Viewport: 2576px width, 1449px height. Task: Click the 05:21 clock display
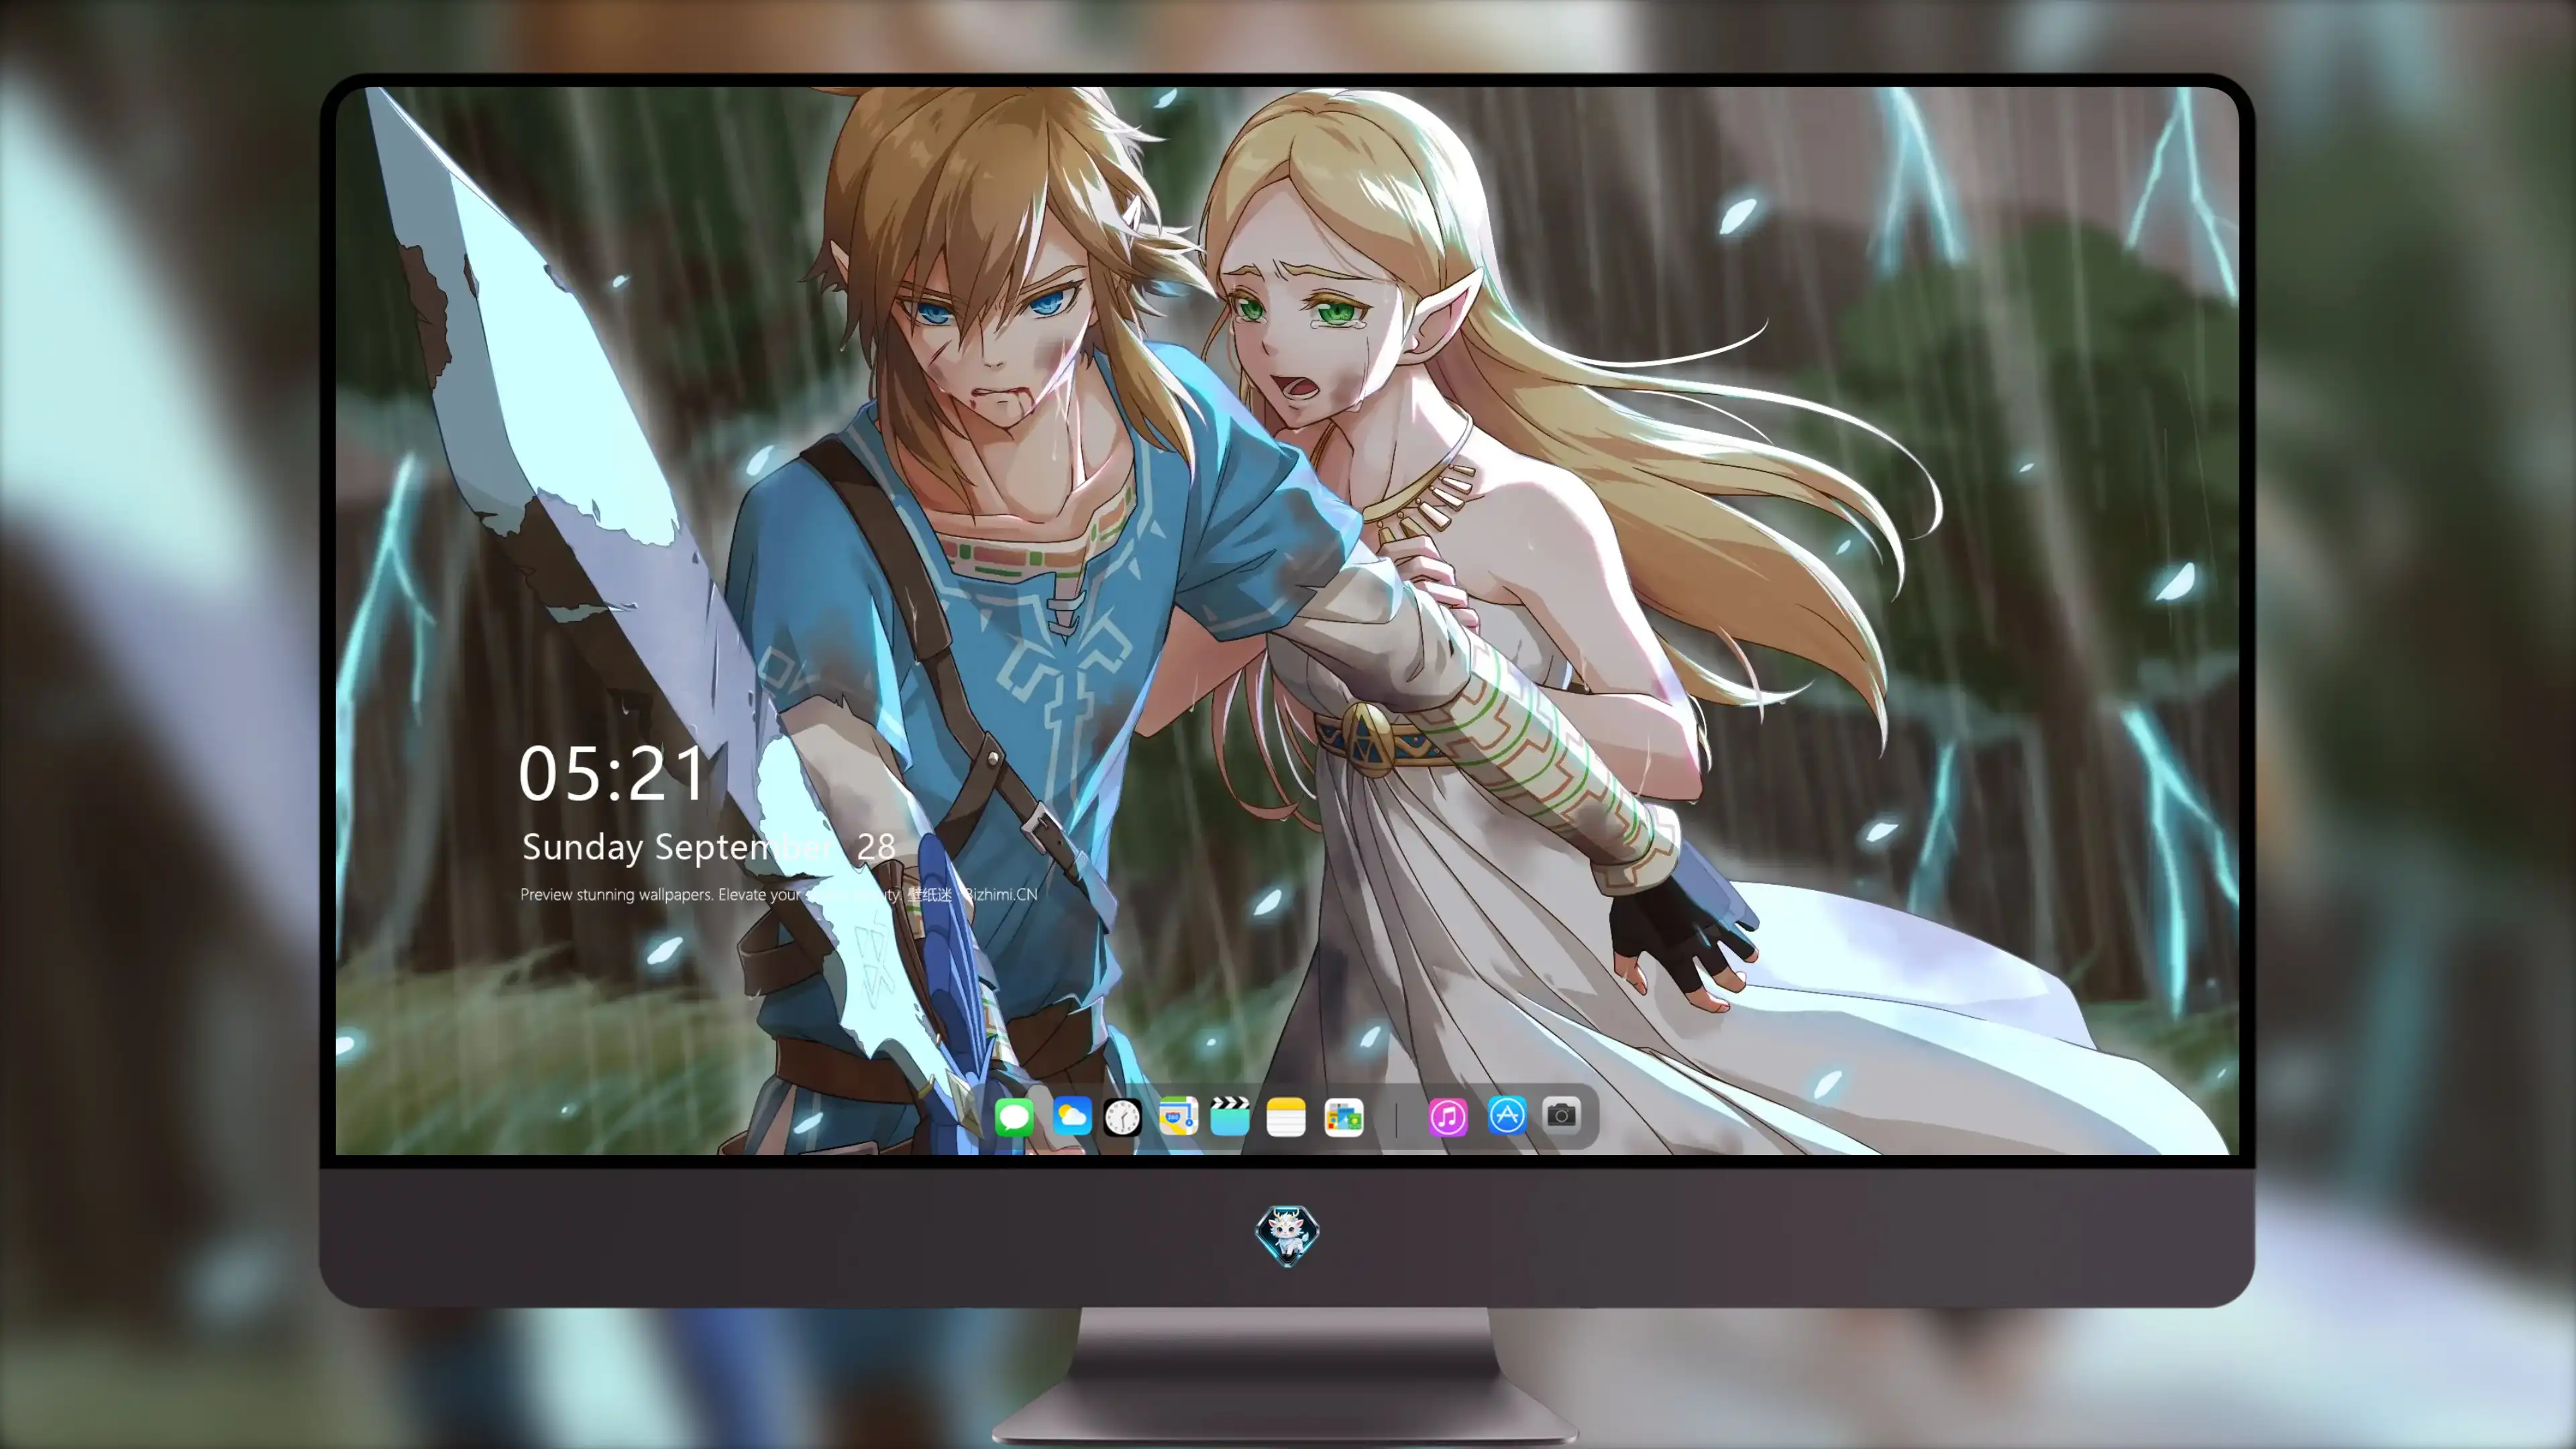pyautogui.click(x=612, y=774)
